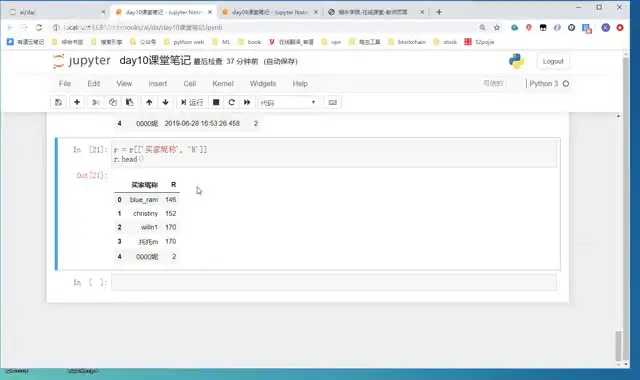Click the blue_ram cell in output table
The width and height of the screenshot is (640, 380).
pos(144,200)
